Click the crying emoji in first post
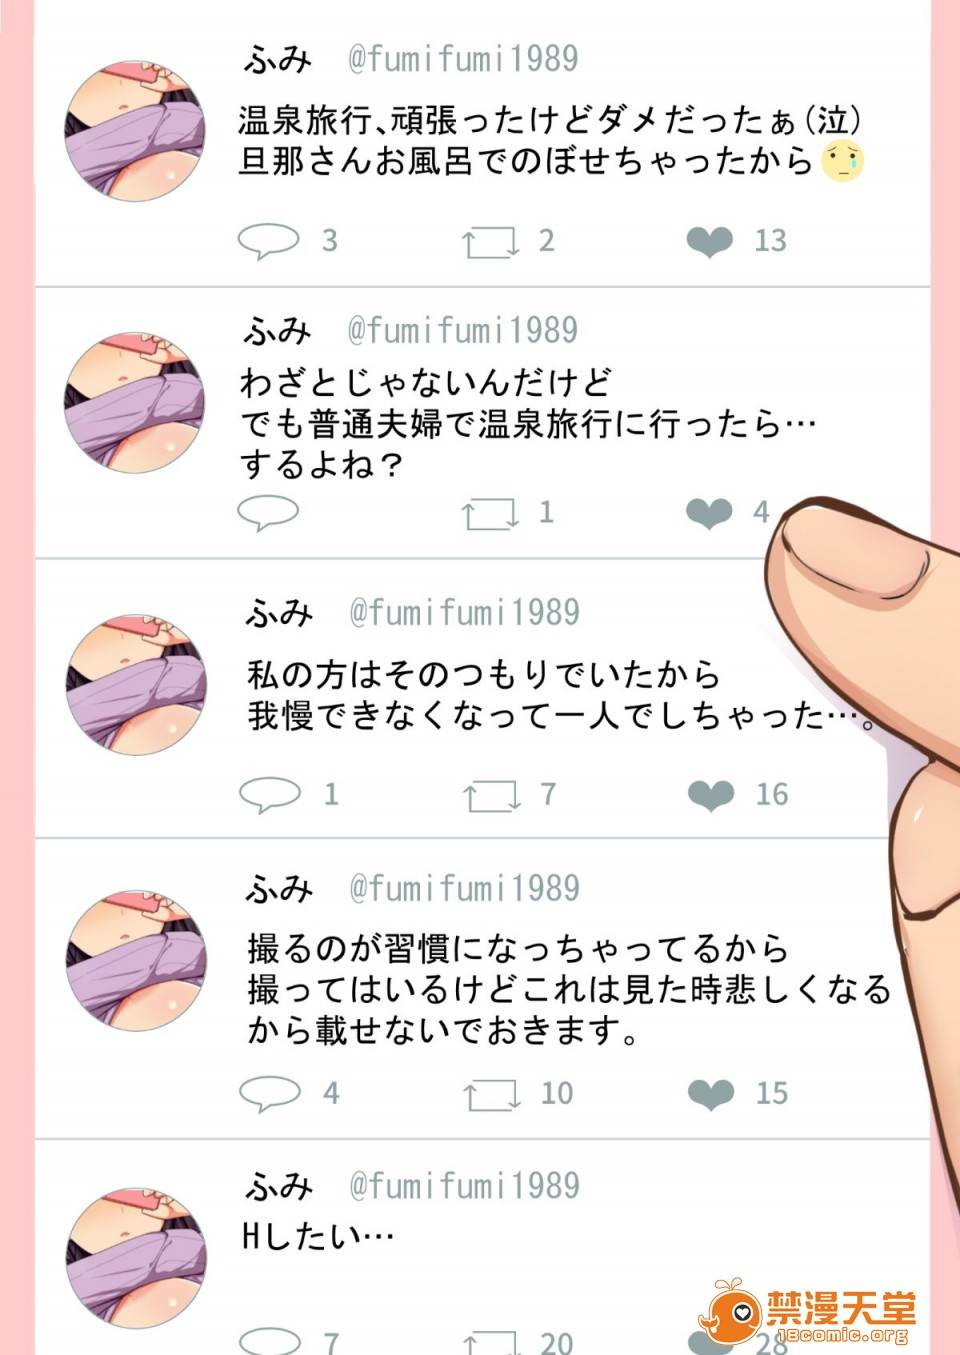 842,161
